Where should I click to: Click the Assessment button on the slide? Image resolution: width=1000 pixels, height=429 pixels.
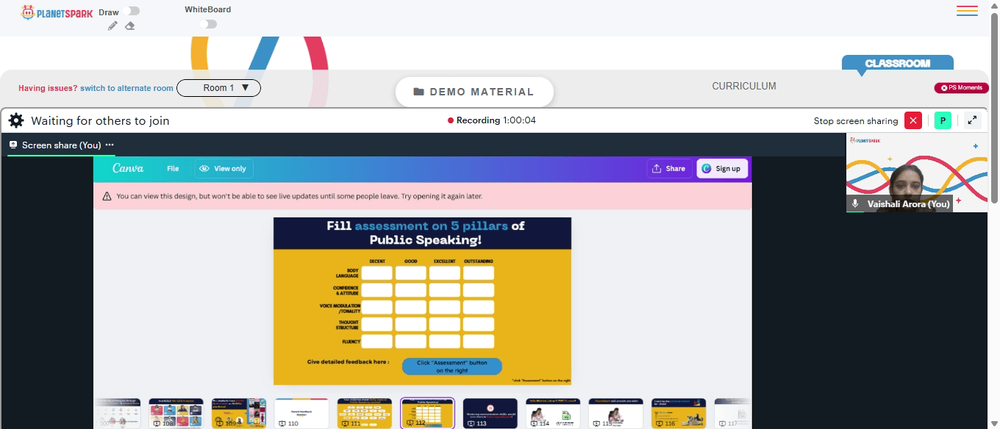click(x=452, y=366)
